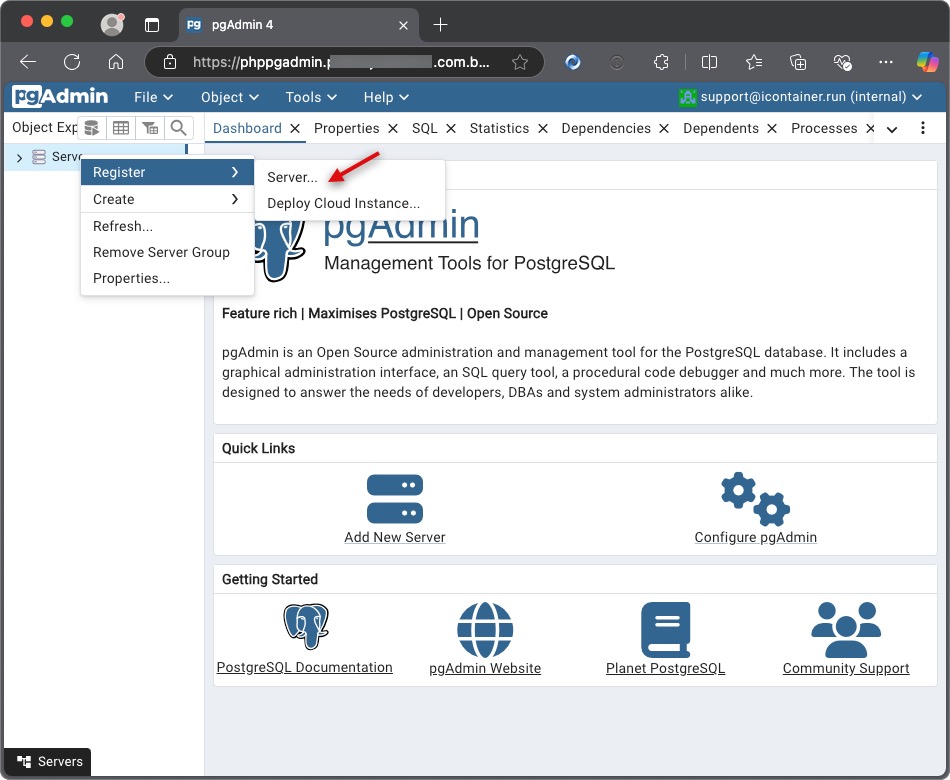Open the panel kebab options menu
This screenshot has height=780, width=950.
pos(923,128)
